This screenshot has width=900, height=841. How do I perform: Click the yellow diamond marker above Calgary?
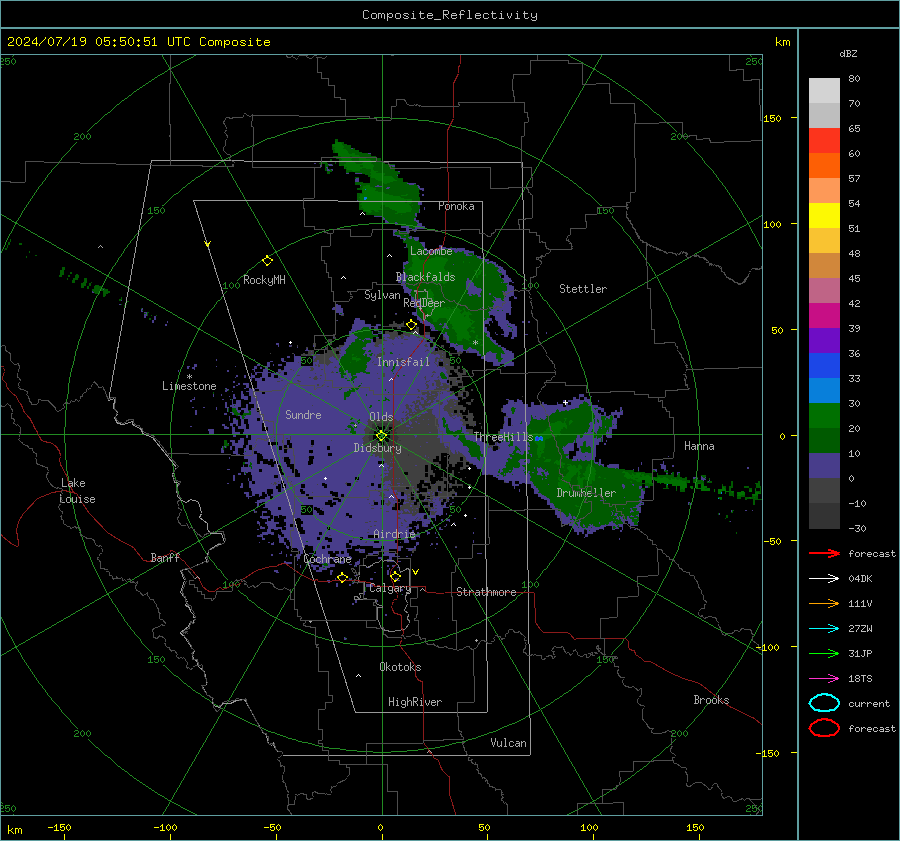[x=395, y=576]
